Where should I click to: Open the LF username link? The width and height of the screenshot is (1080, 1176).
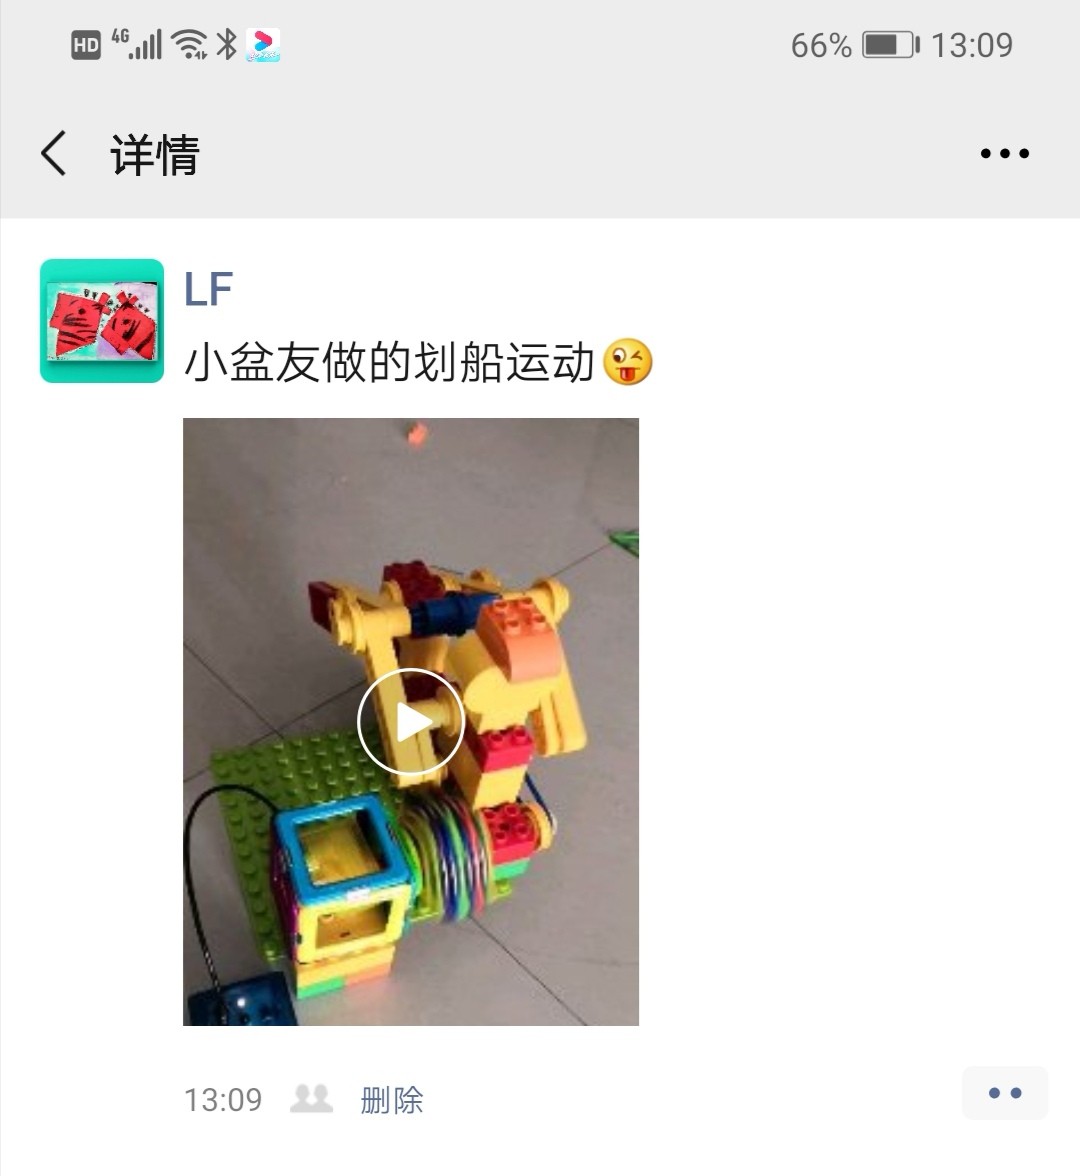click(208, 290)
